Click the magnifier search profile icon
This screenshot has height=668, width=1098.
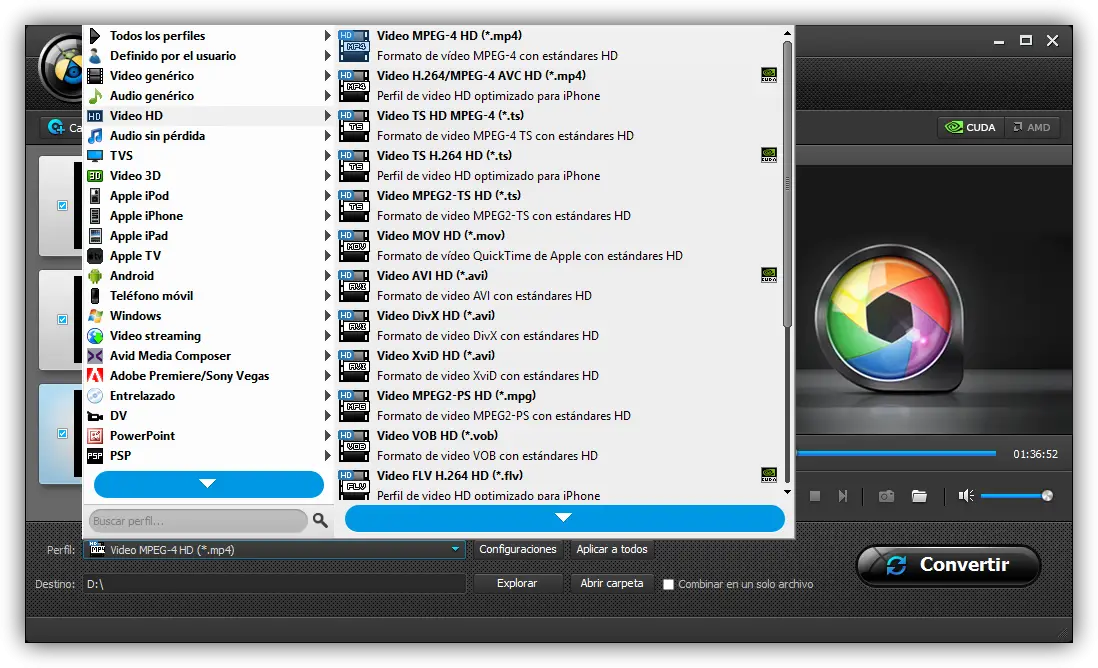click(x=320, y=520)
